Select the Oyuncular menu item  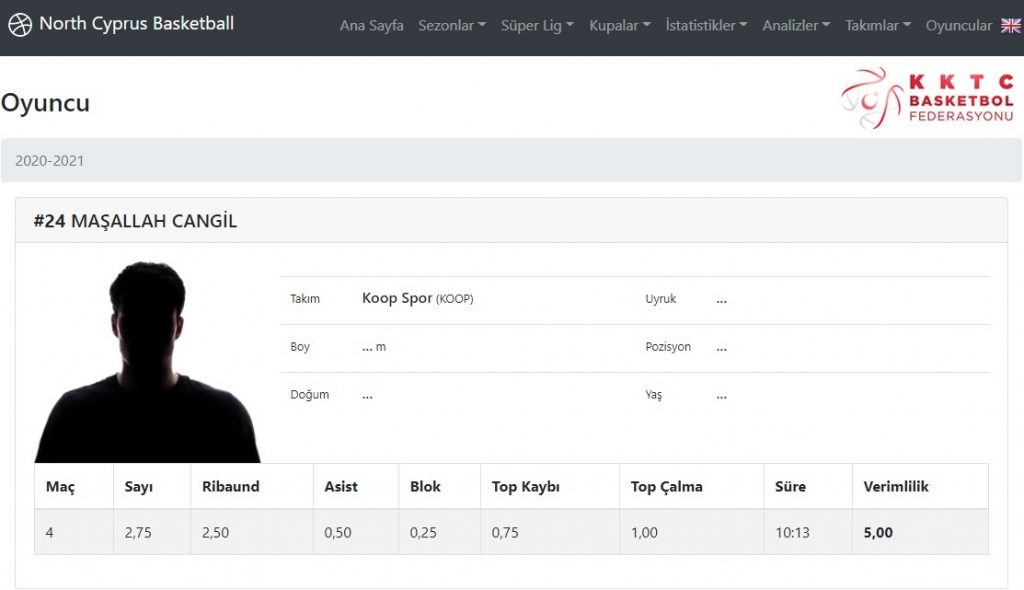coord(958,25)
